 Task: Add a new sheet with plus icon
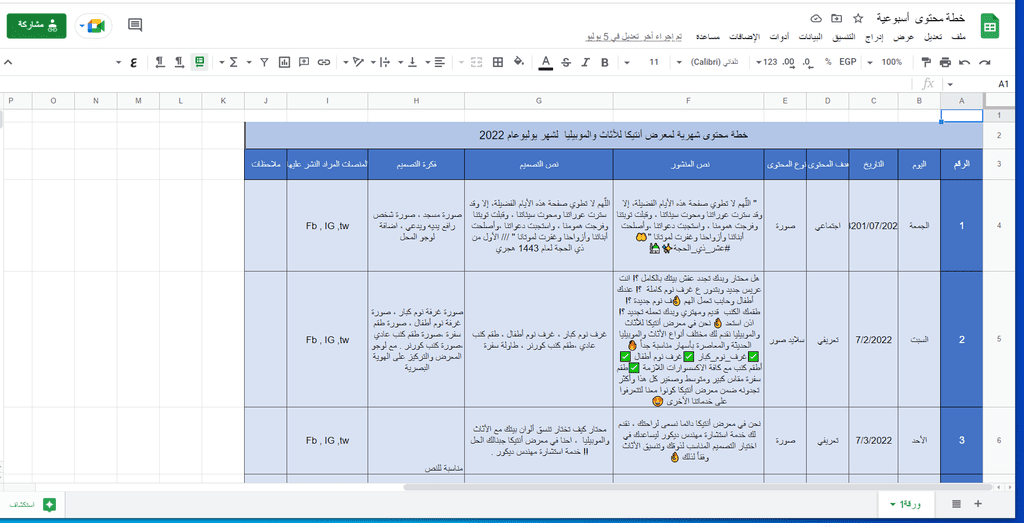[x=978, y=503]
